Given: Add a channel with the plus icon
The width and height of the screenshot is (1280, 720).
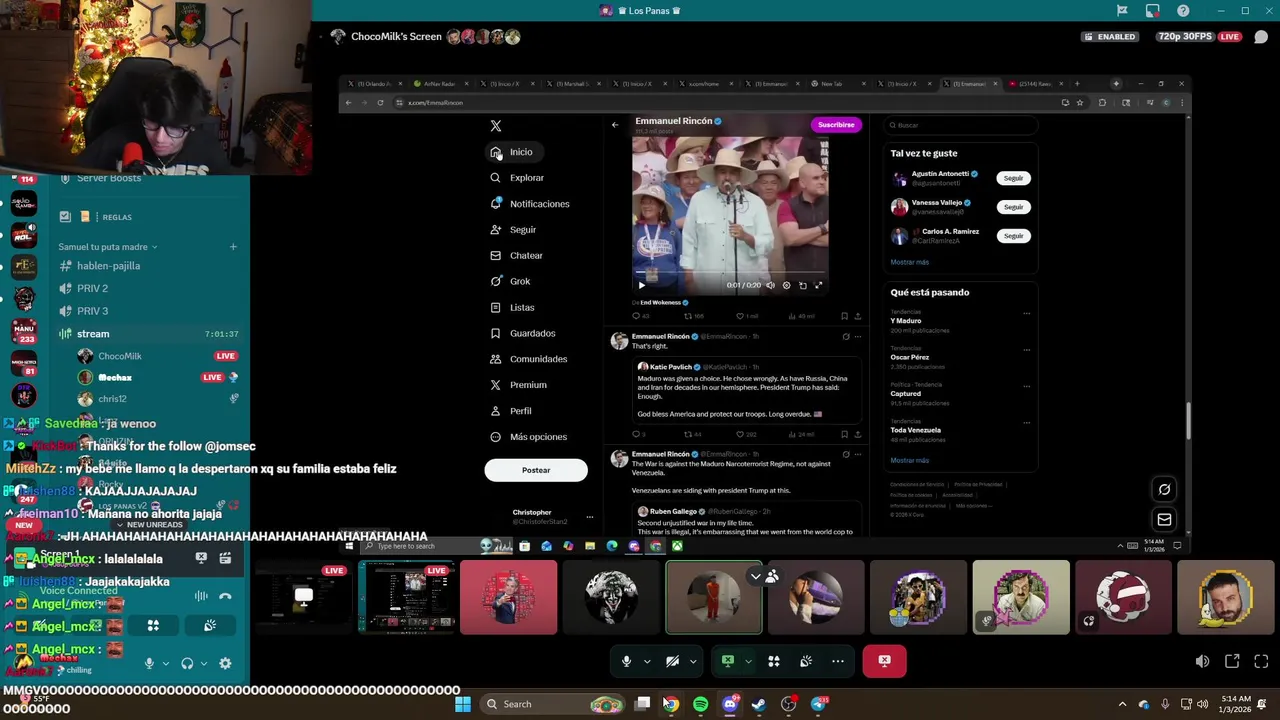Looking at the screenshot, I should tap(233, 247).
